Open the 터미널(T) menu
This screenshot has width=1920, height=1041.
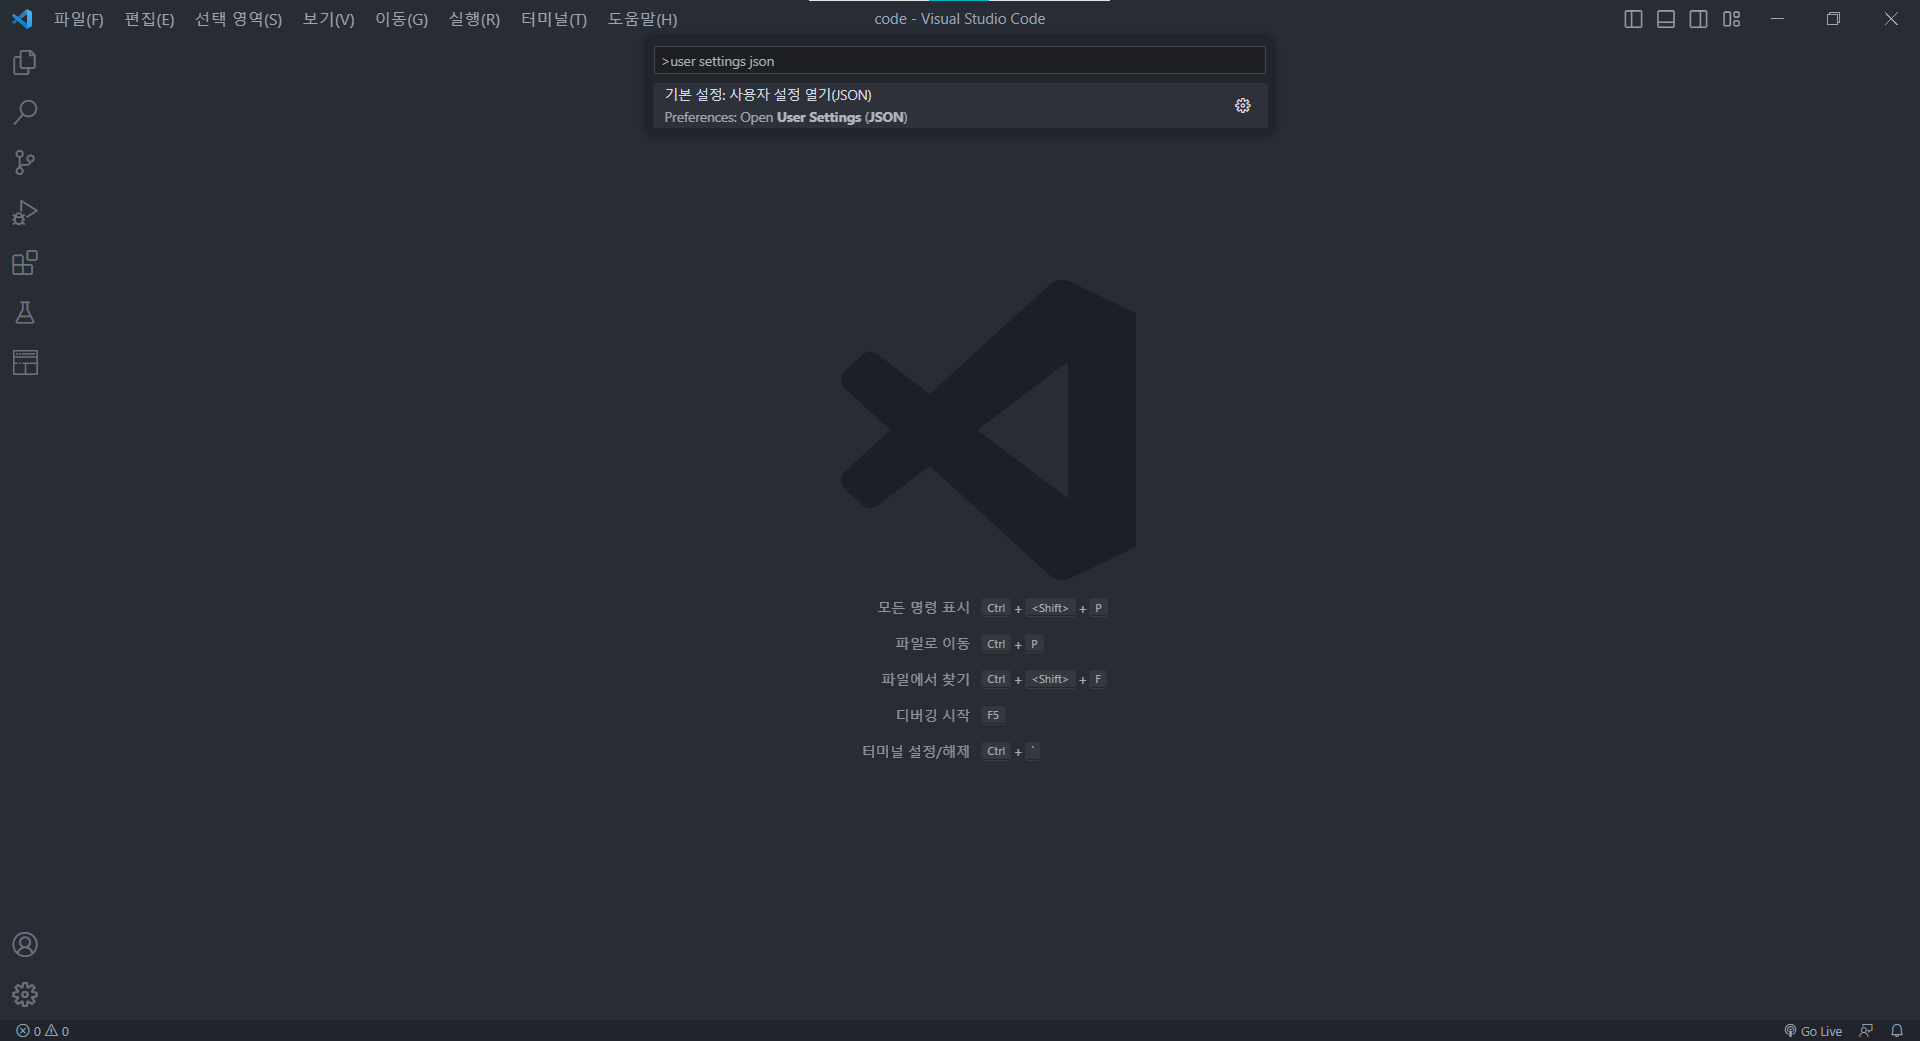[554, 19]
